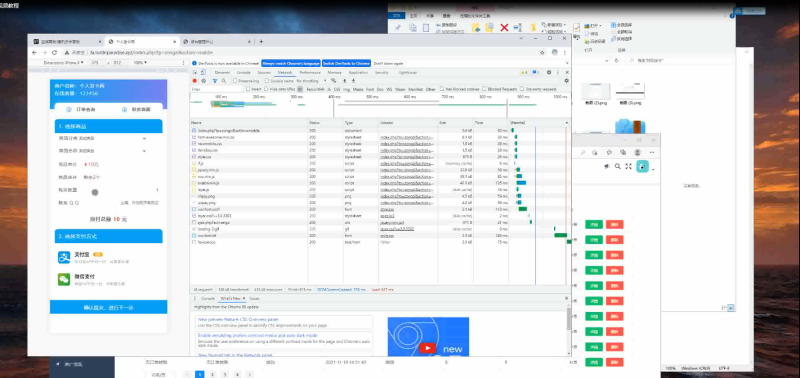The height and width of the screenshot is (378, 800).
Task: Click Don't show again button
Action: tap(388, 63)
